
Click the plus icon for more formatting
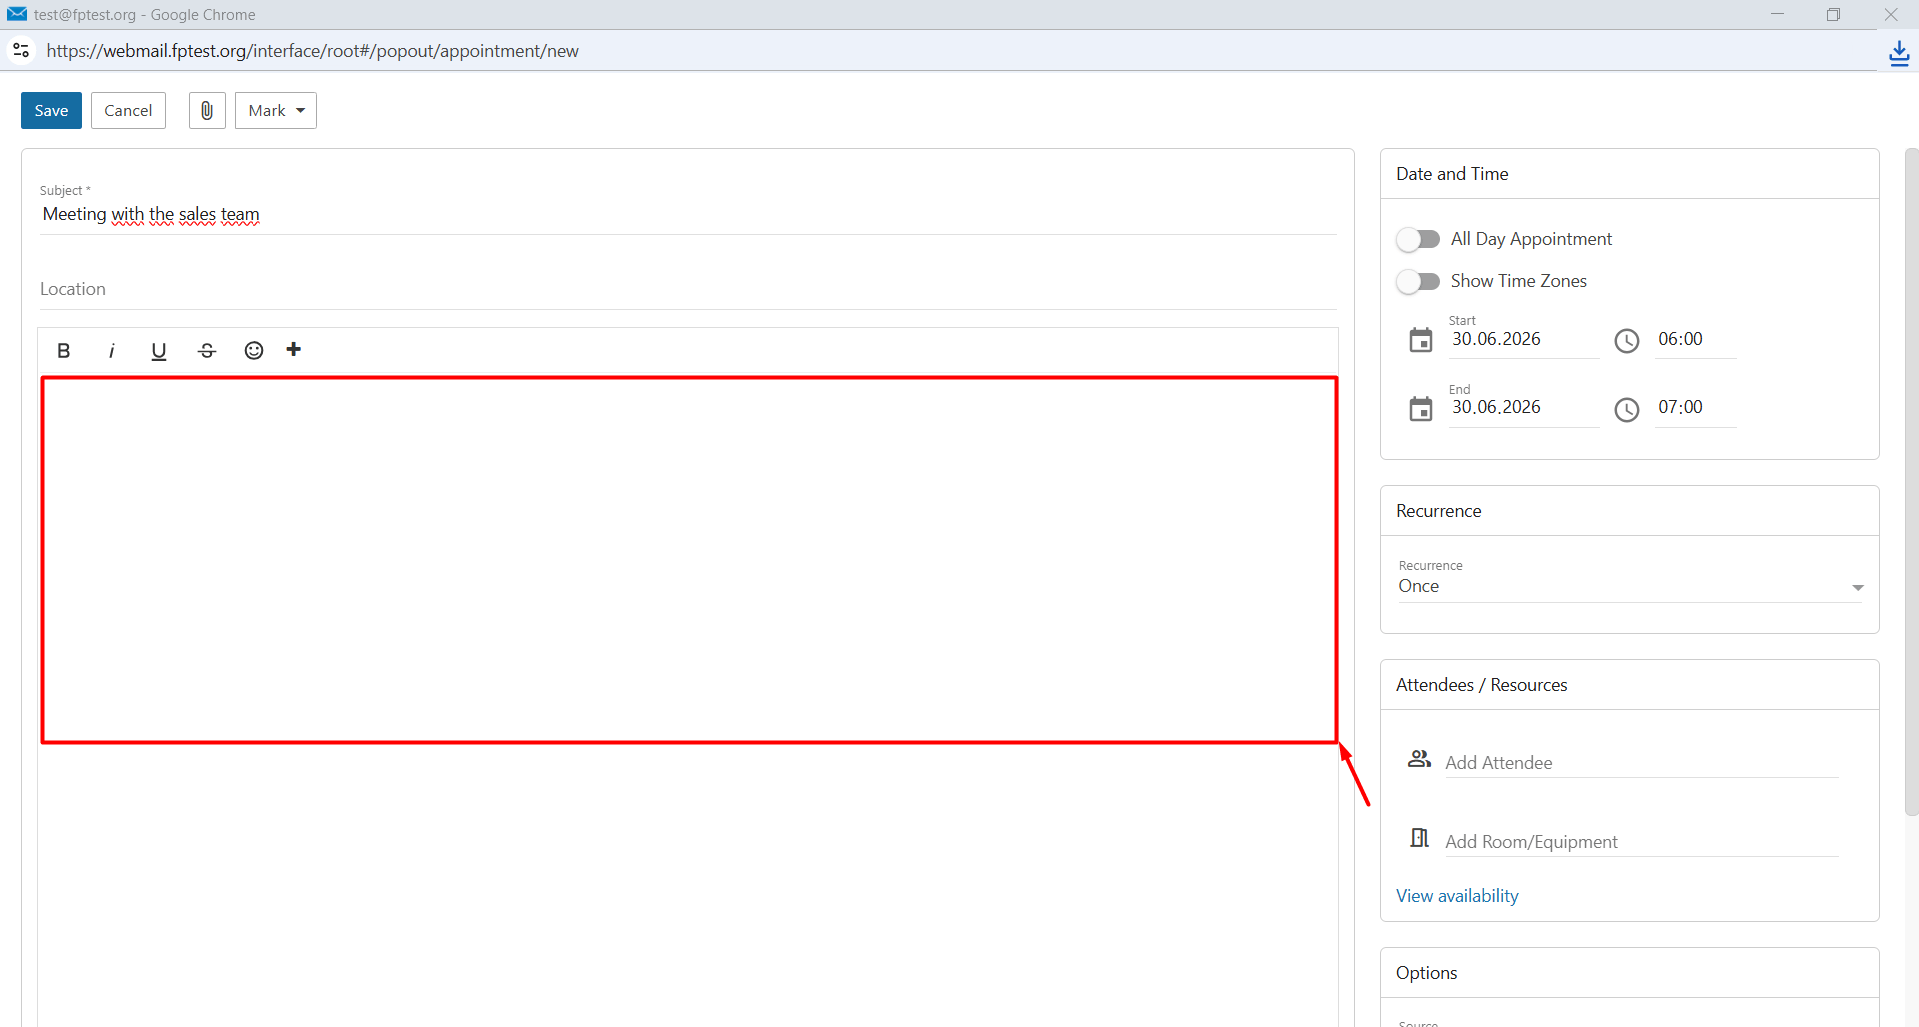pos(294,349)
